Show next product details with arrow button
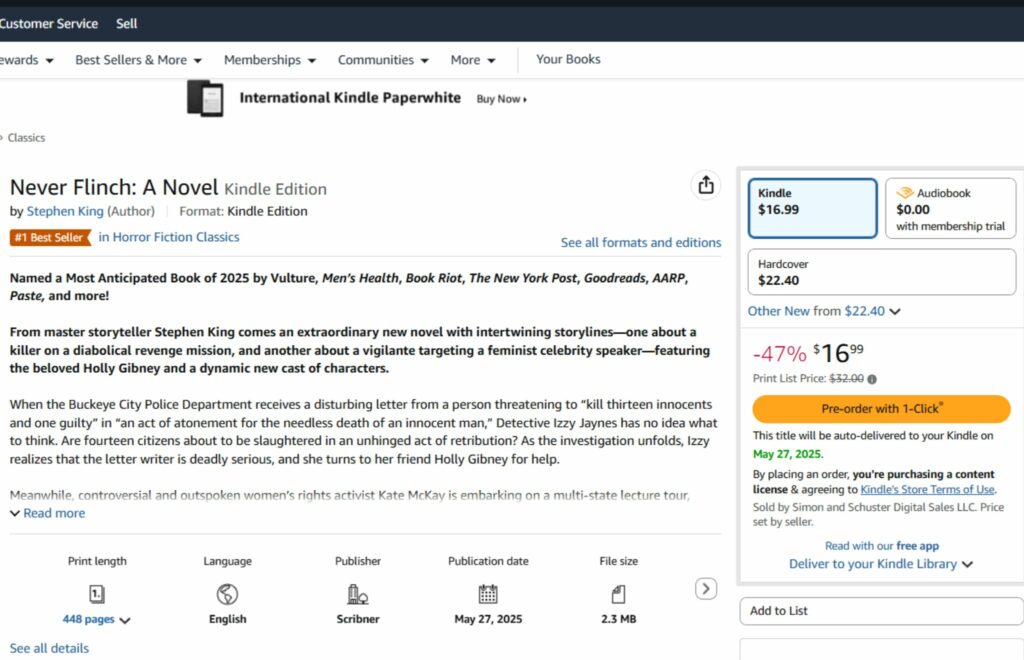This screenshot has width=1024, height=660. click(705, 589)
